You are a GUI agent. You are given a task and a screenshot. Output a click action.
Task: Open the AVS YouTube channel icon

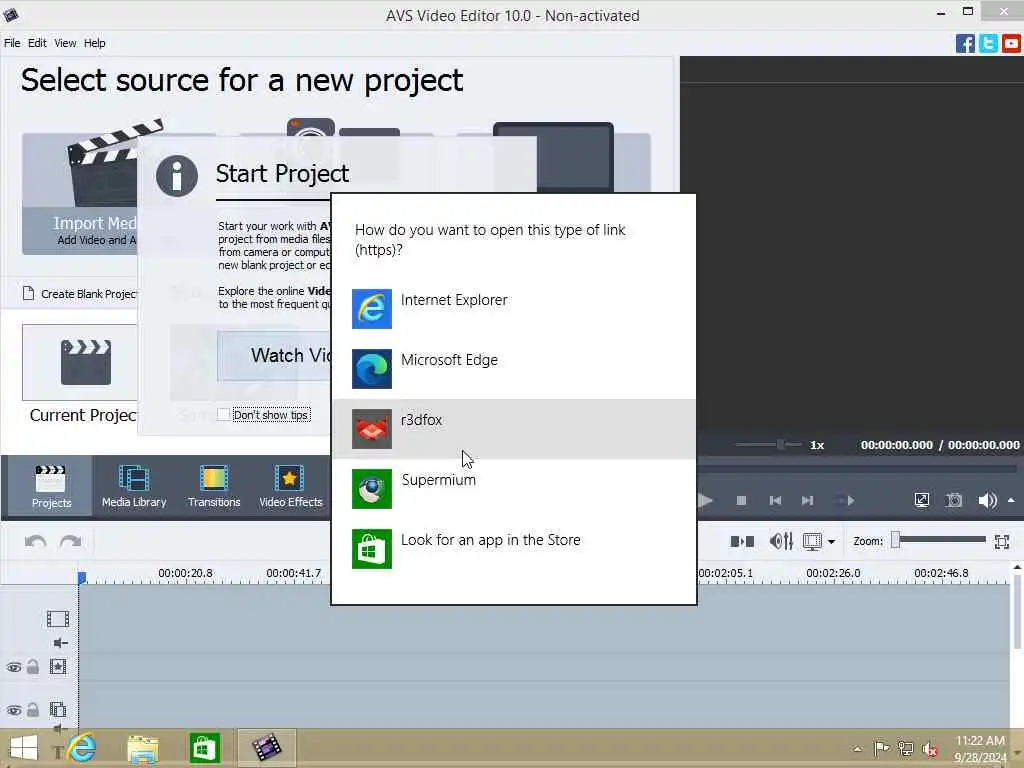click(x=1011, y=44)
